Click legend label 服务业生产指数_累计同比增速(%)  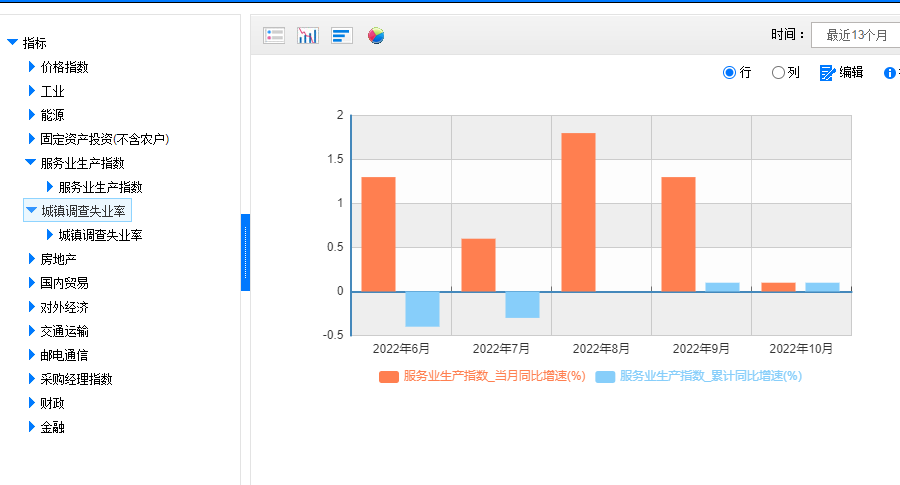(x=711, y=376)
